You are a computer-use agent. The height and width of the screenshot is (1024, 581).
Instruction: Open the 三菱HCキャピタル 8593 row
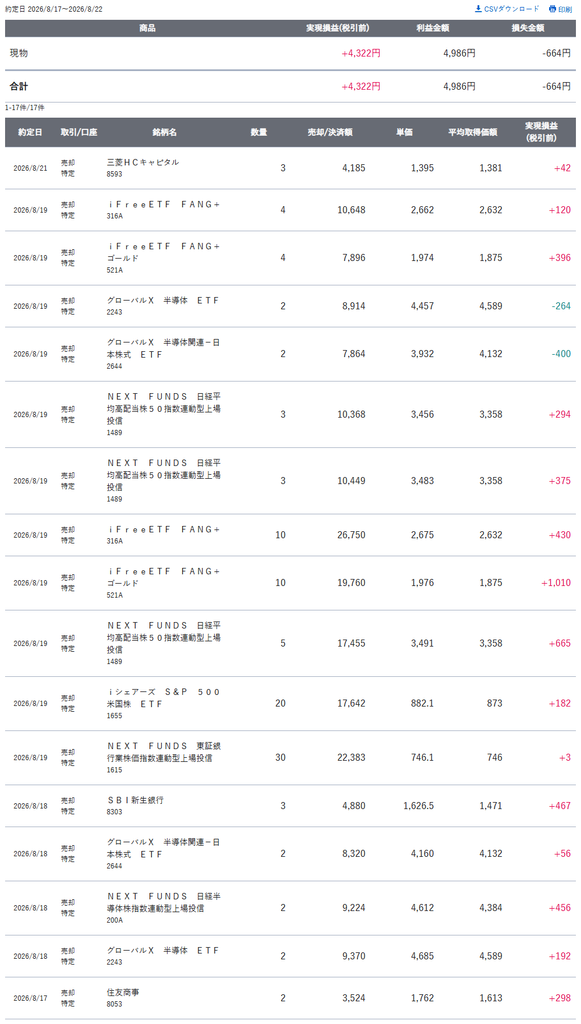[290, 168]
